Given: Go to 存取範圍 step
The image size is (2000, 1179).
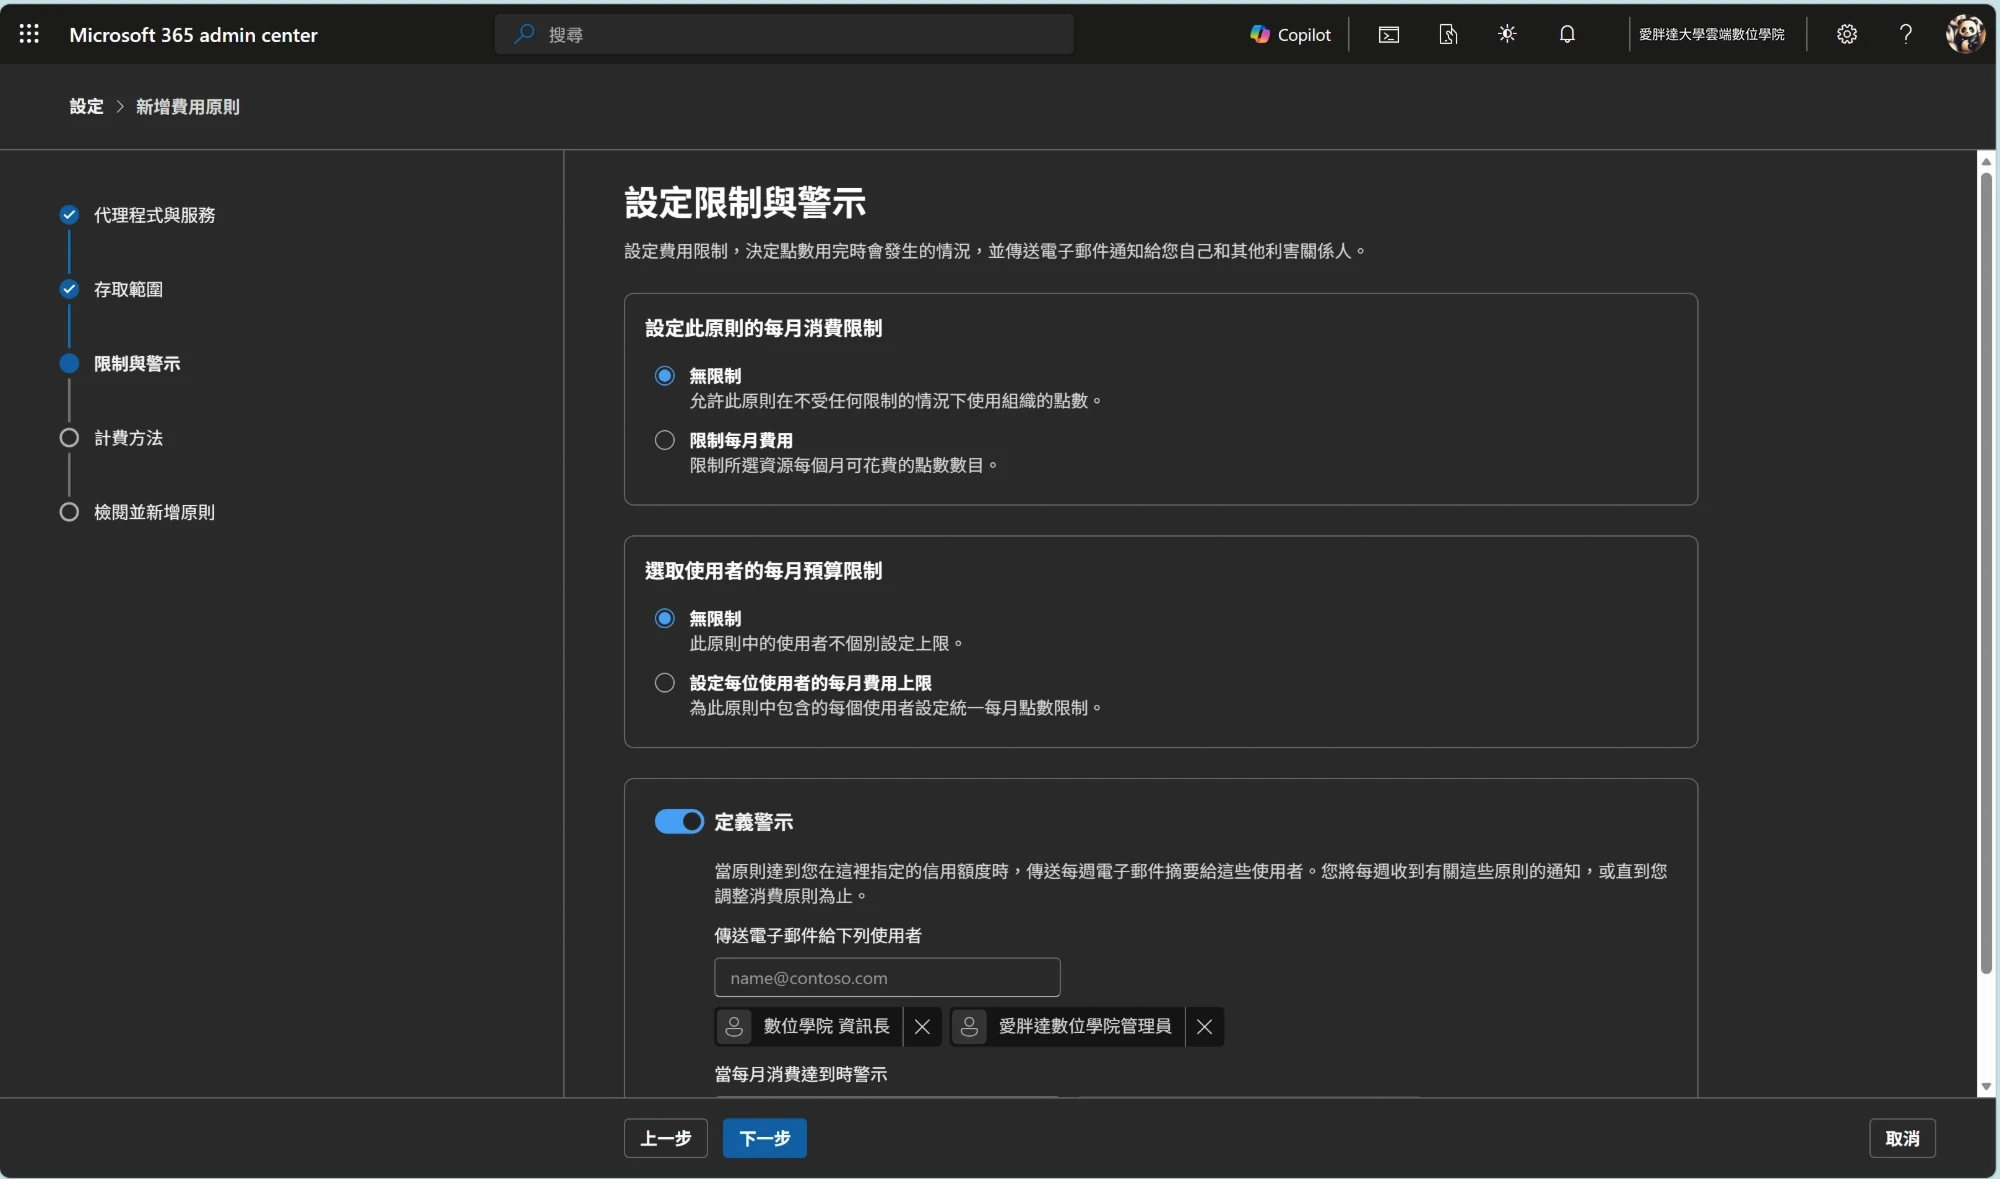Looking at the screenshot, I should (128, 289).
